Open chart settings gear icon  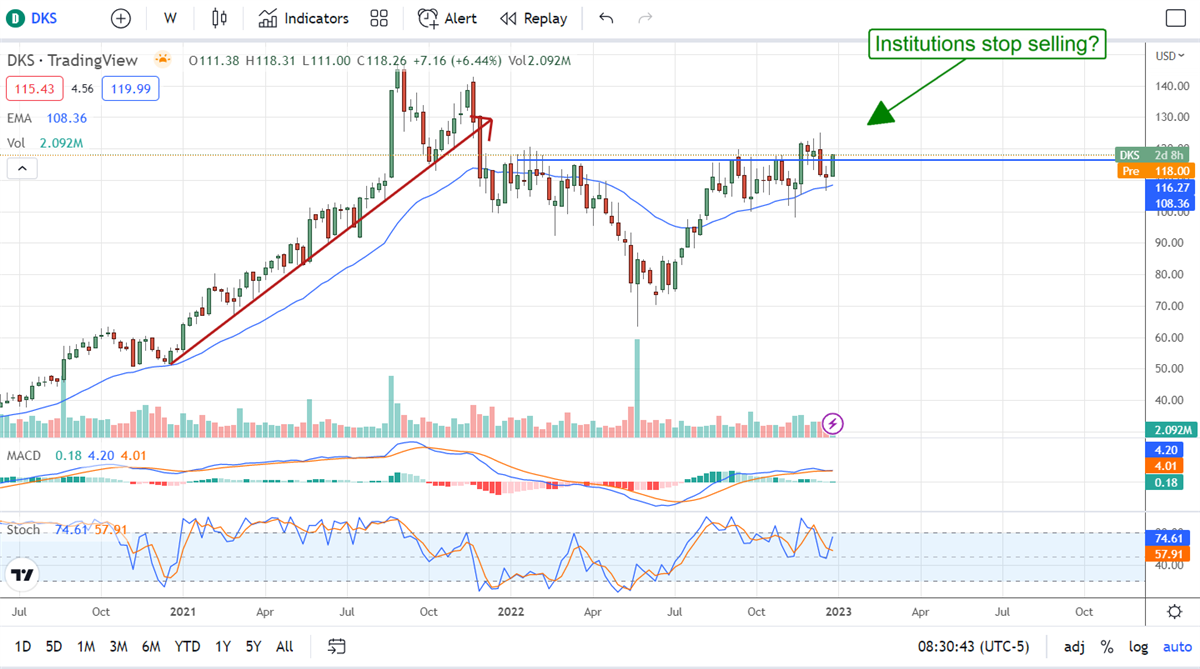click(x=1175, y=611)
